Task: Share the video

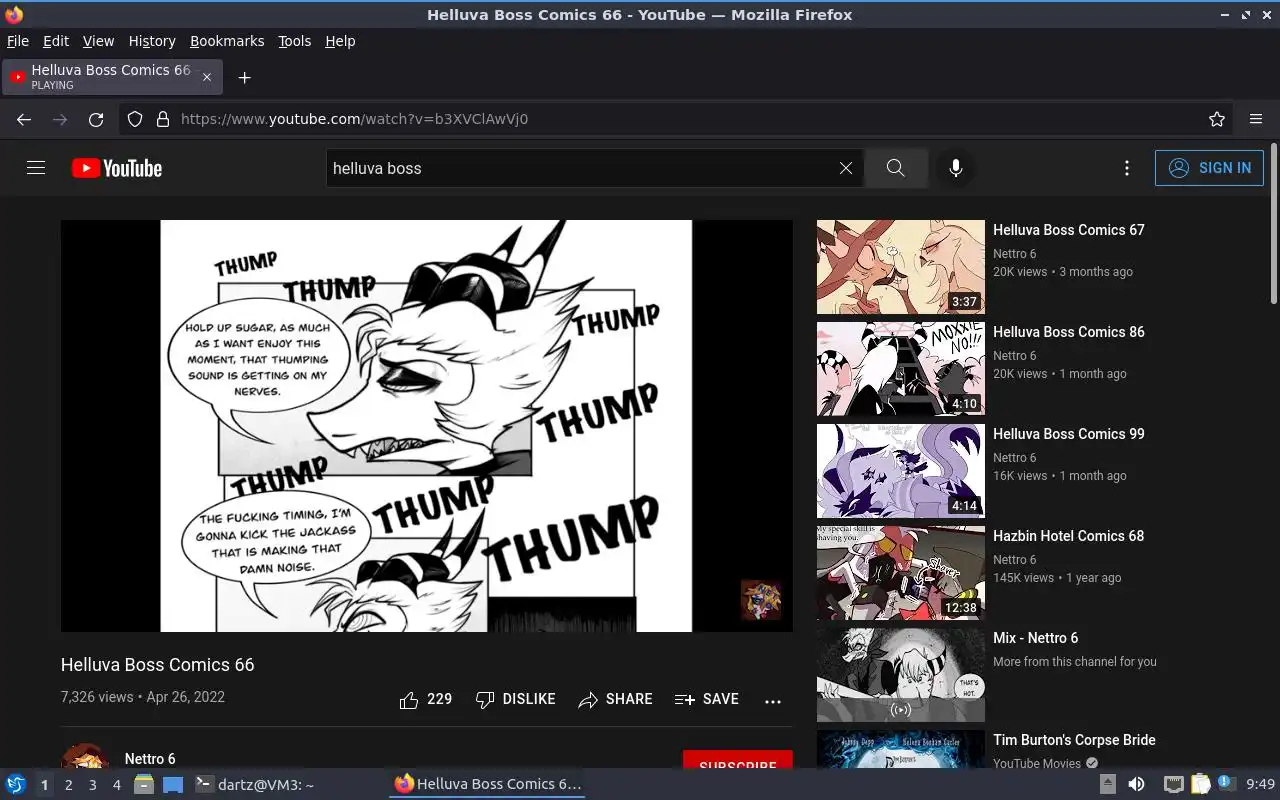Action: tap(616, 700)
